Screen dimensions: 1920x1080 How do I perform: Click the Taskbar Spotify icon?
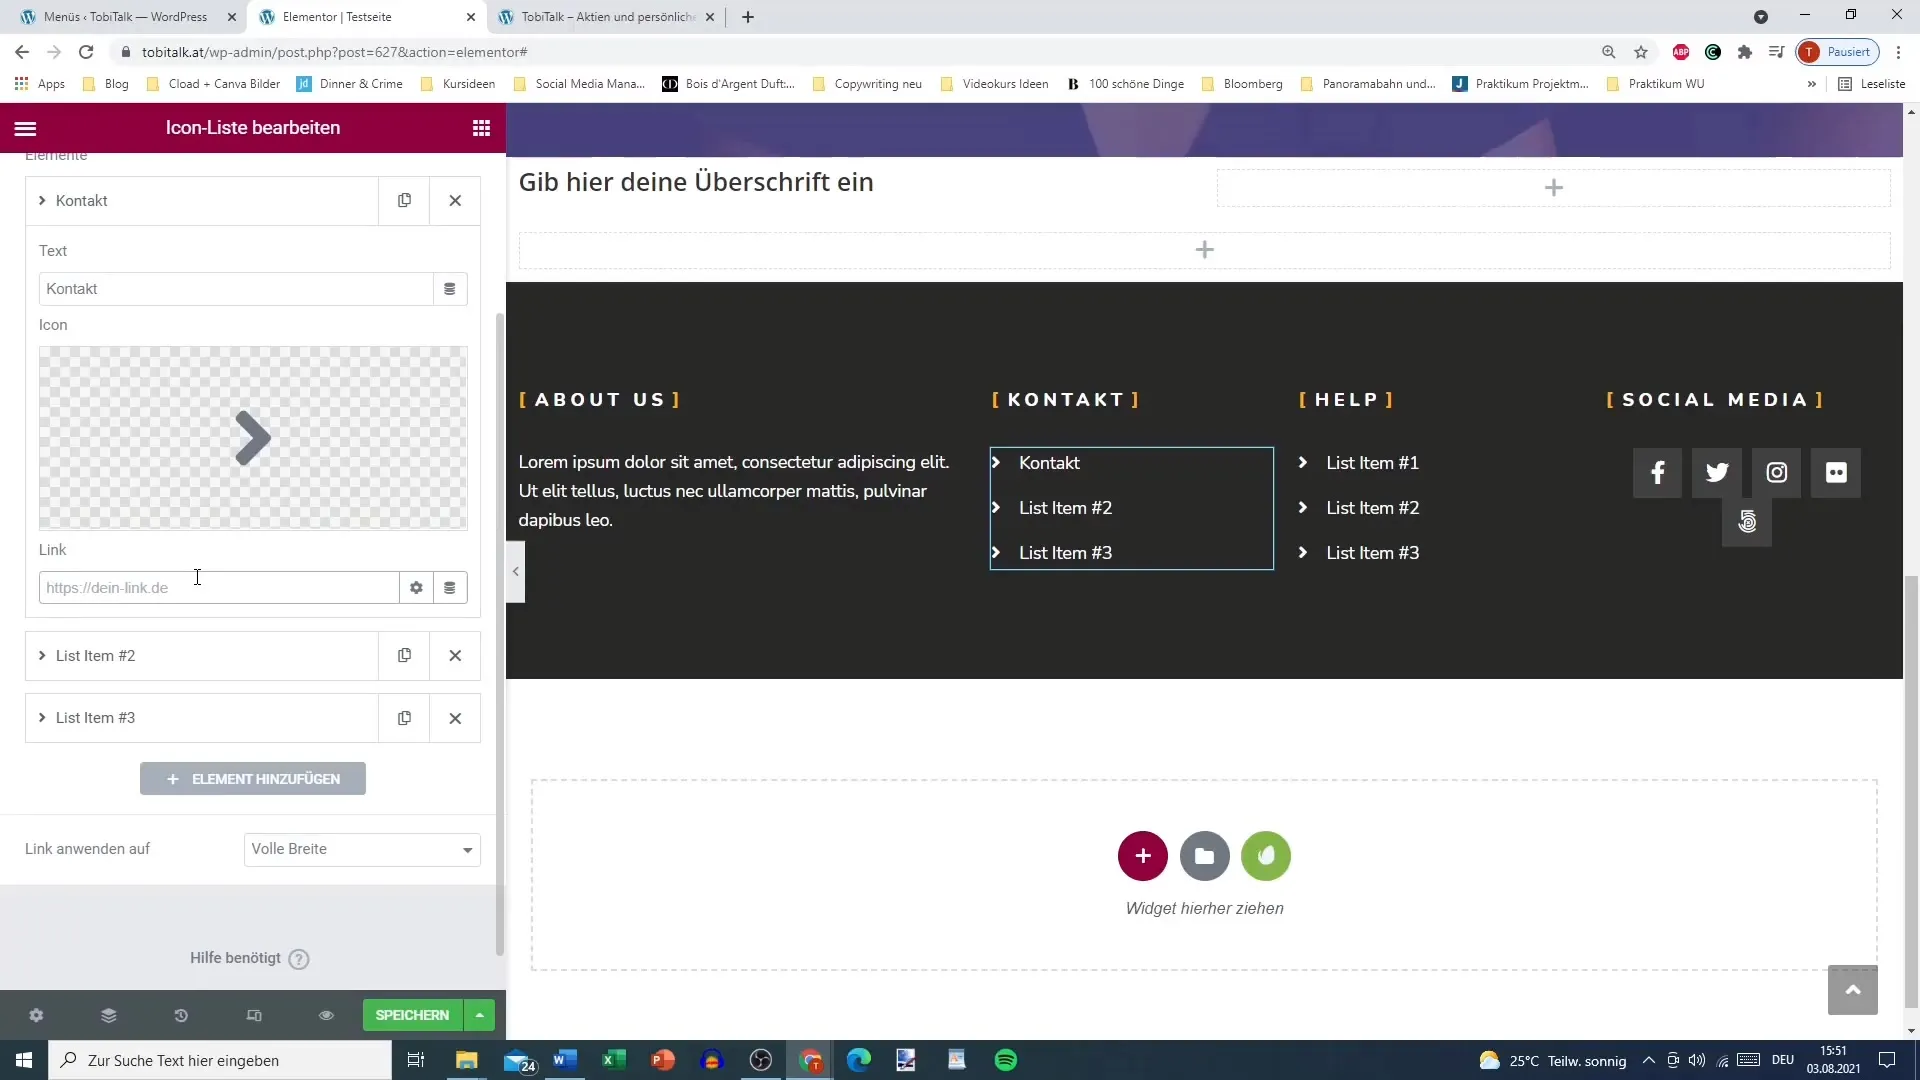[1006, 1062]
